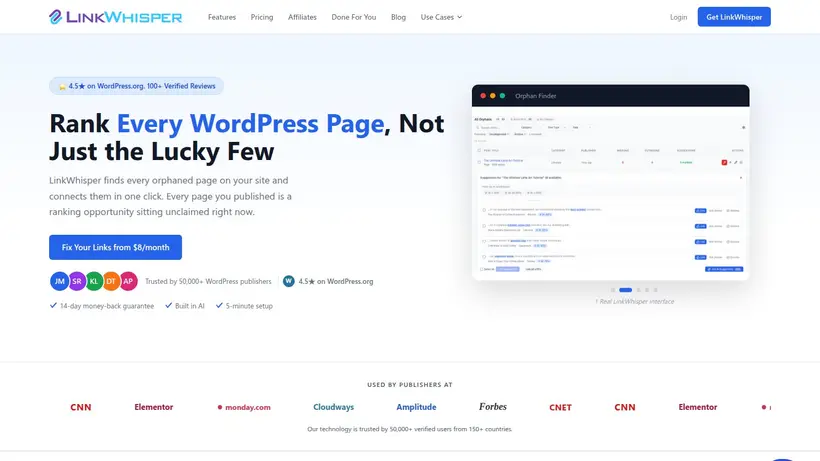Click the "4.5★ on WordPress.org" text beside the avatars

point(336,281)
